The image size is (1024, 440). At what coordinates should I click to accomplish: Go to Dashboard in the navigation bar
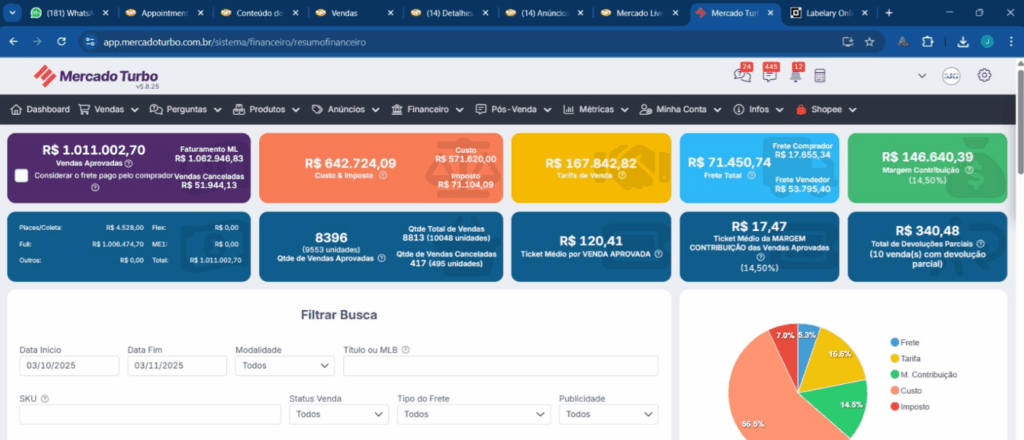pos(39,109)
